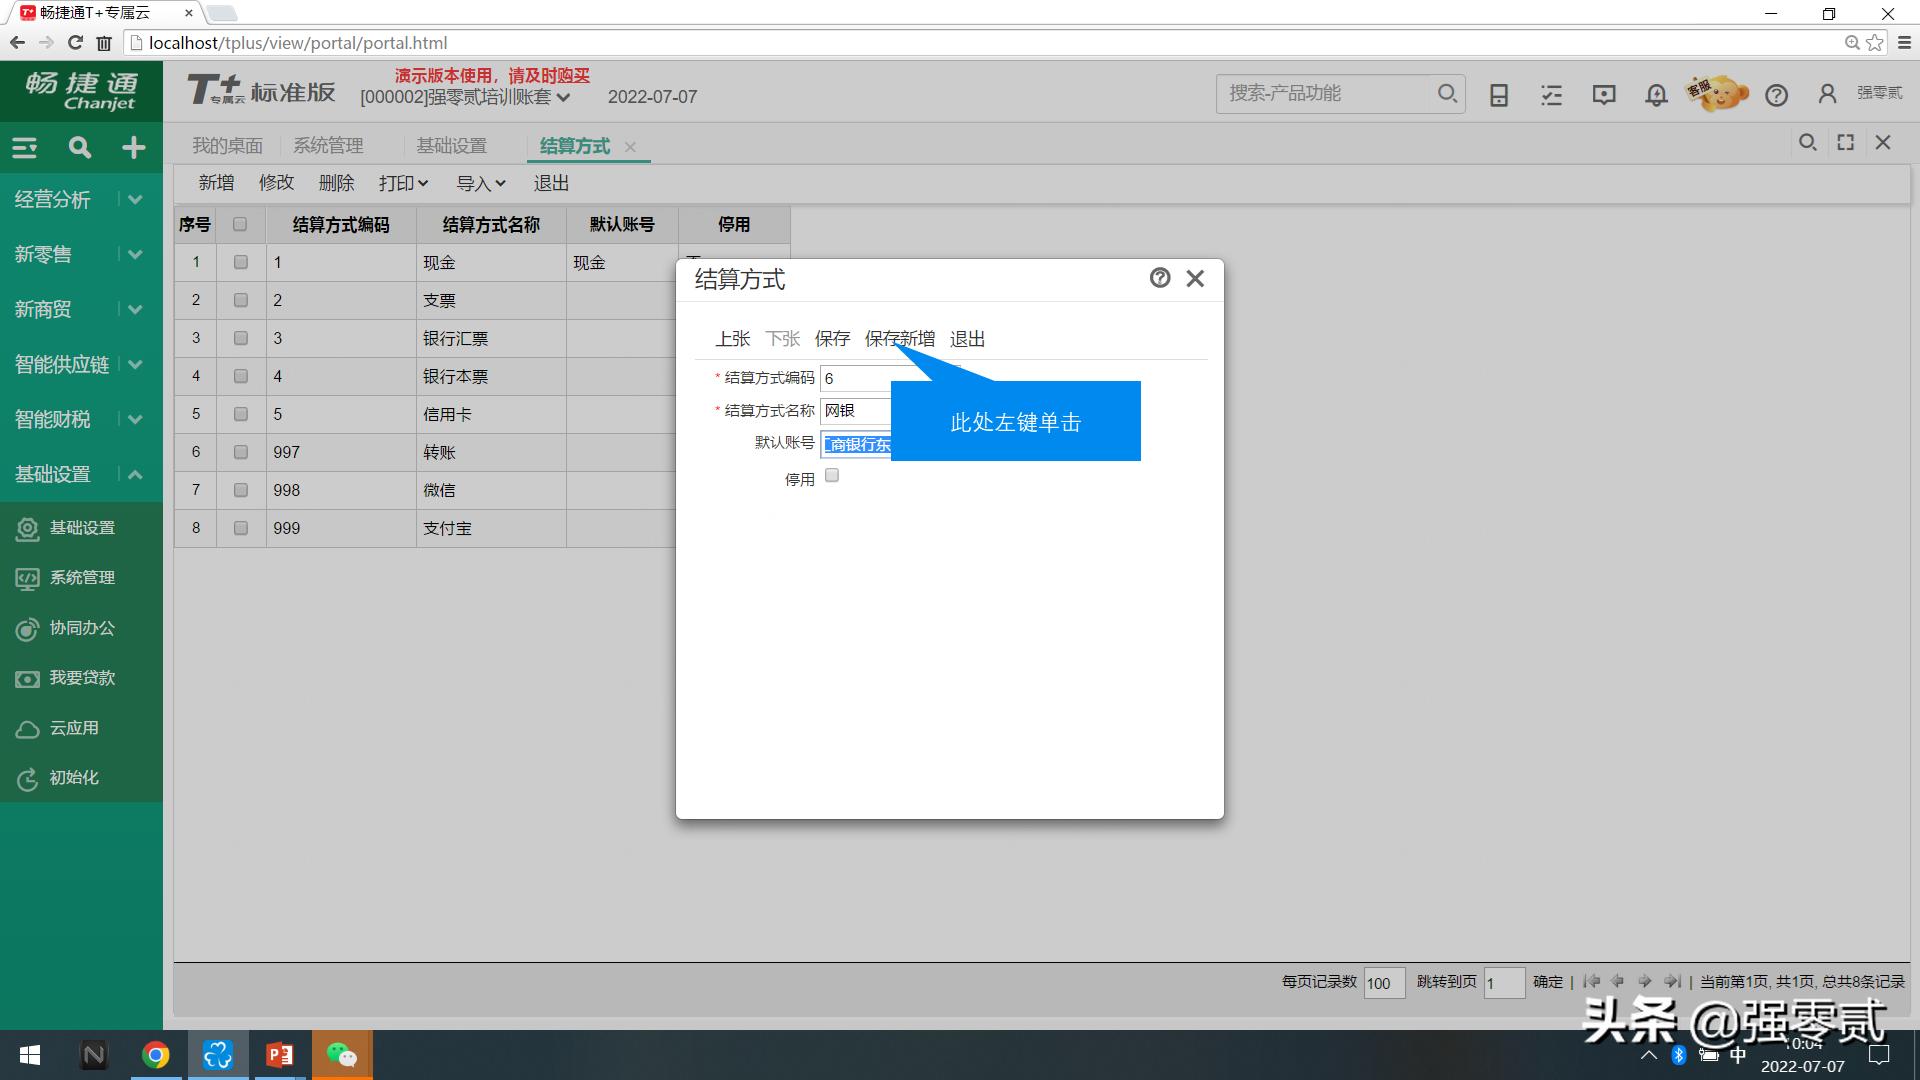The width and height of the screenshot is (1920, 1080).
Task: Open the user account icon
Action: (1827, 93)
